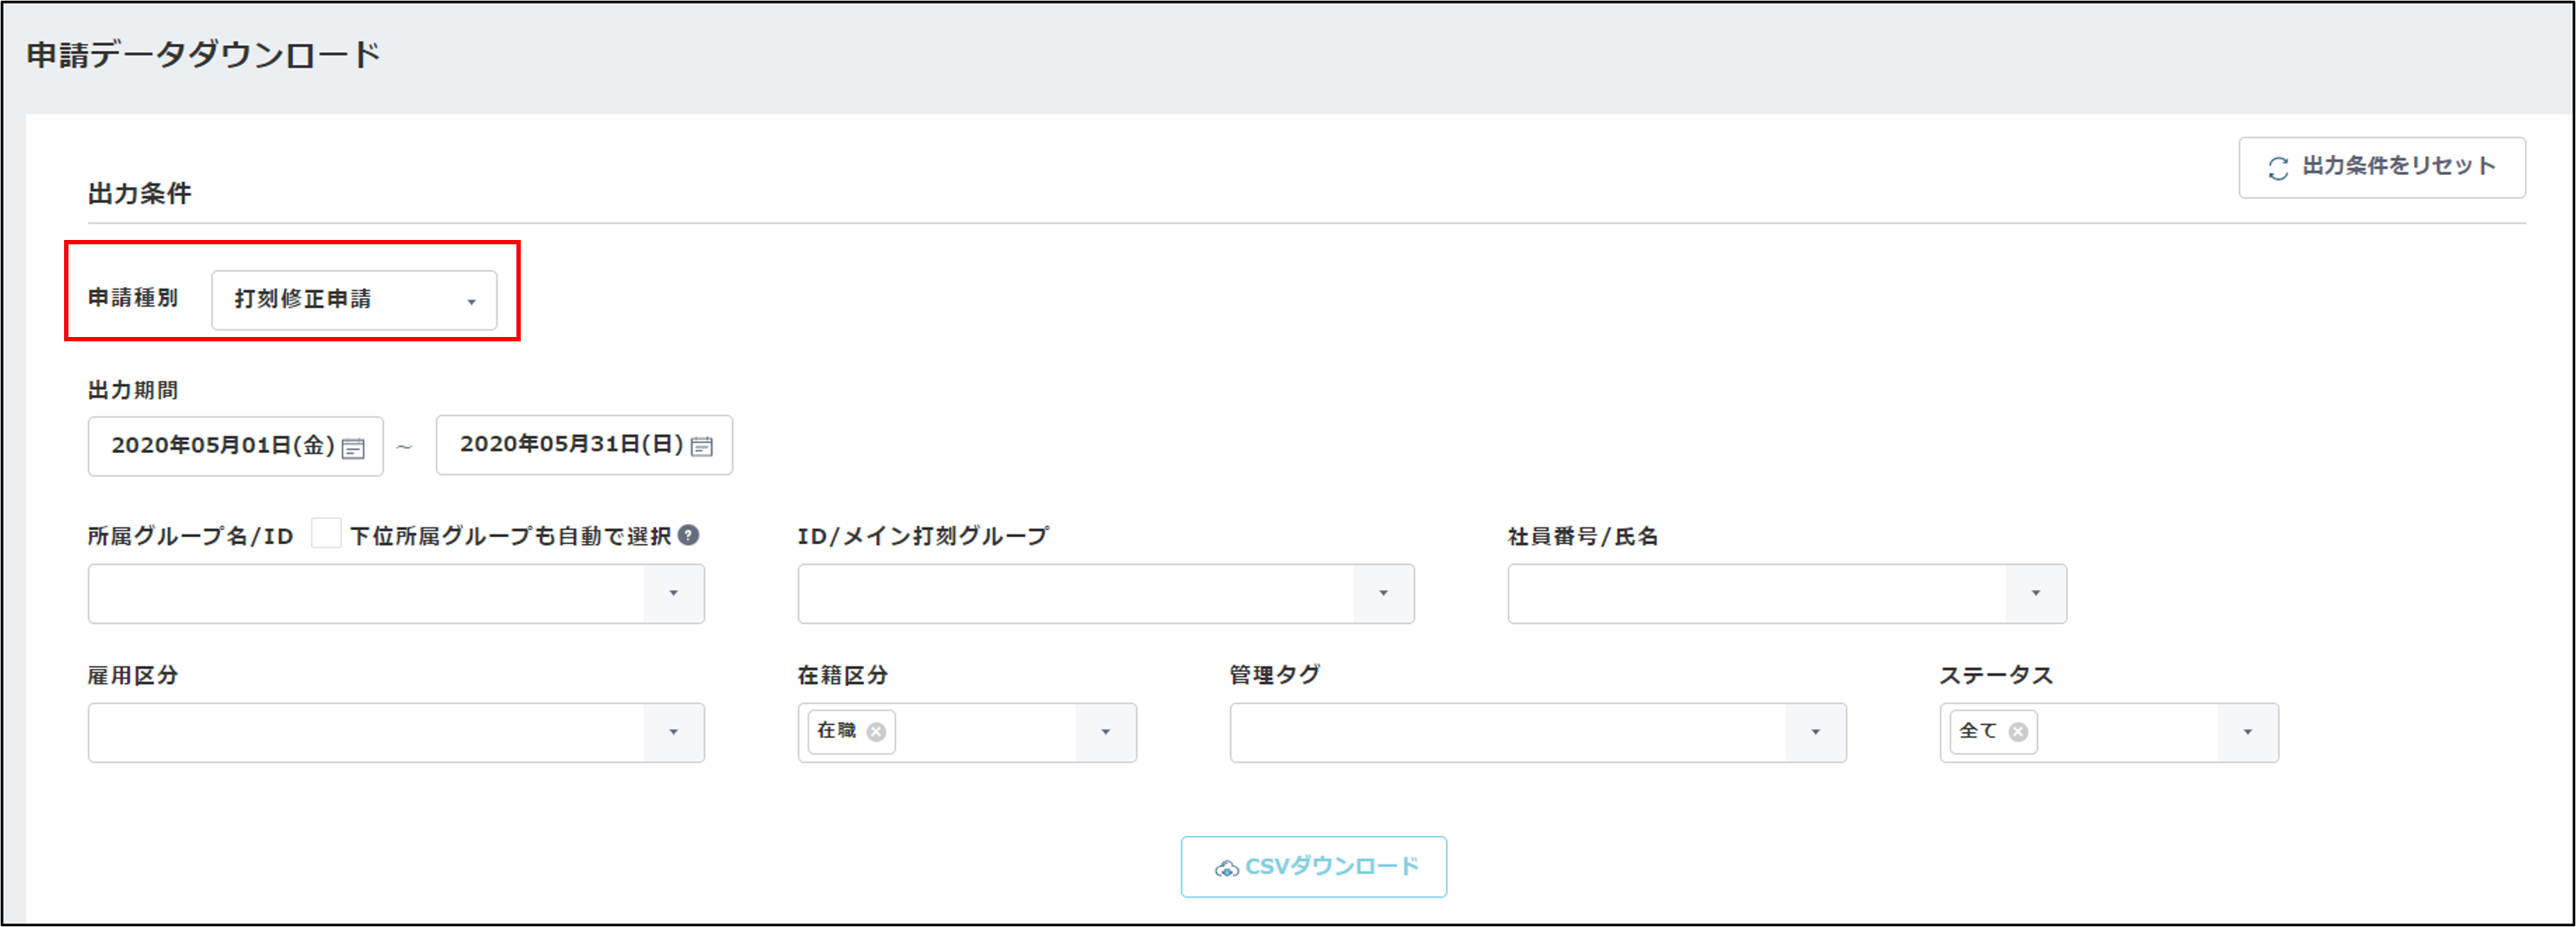Click the start date field 2020年05月01日
Screen dimensions: 2576x927
[x=222, y=446]
